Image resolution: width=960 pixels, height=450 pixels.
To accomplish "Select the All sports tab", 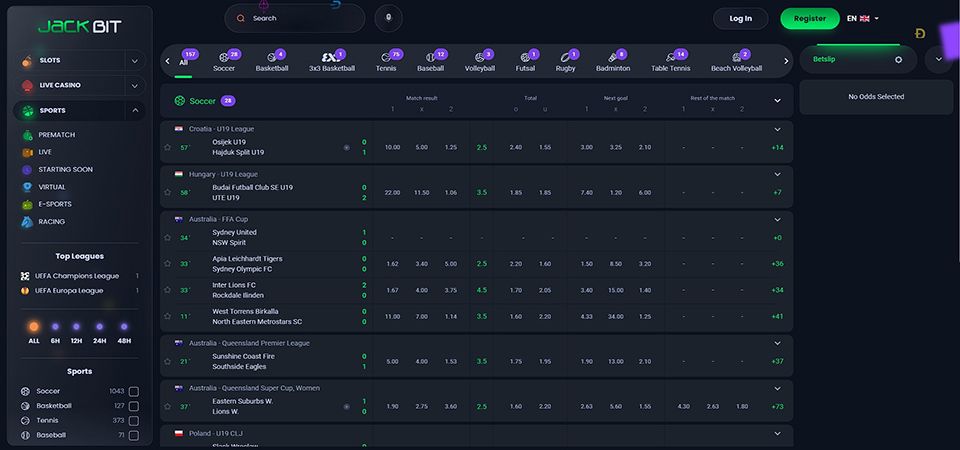I will point(184,61).
